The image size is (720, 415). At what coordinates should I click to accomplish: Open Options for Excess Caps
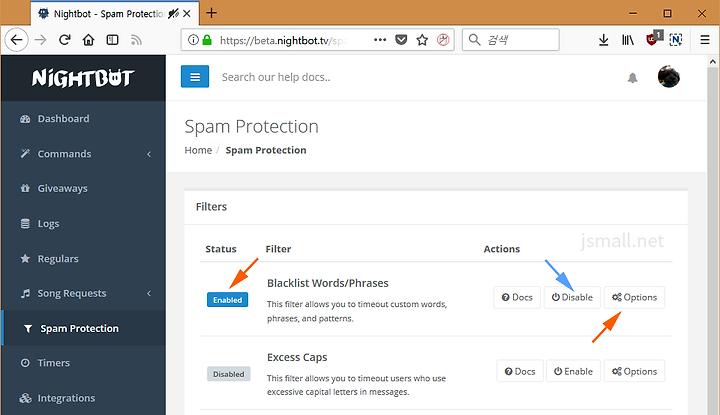pyautogui.click(x=634, y=371)
